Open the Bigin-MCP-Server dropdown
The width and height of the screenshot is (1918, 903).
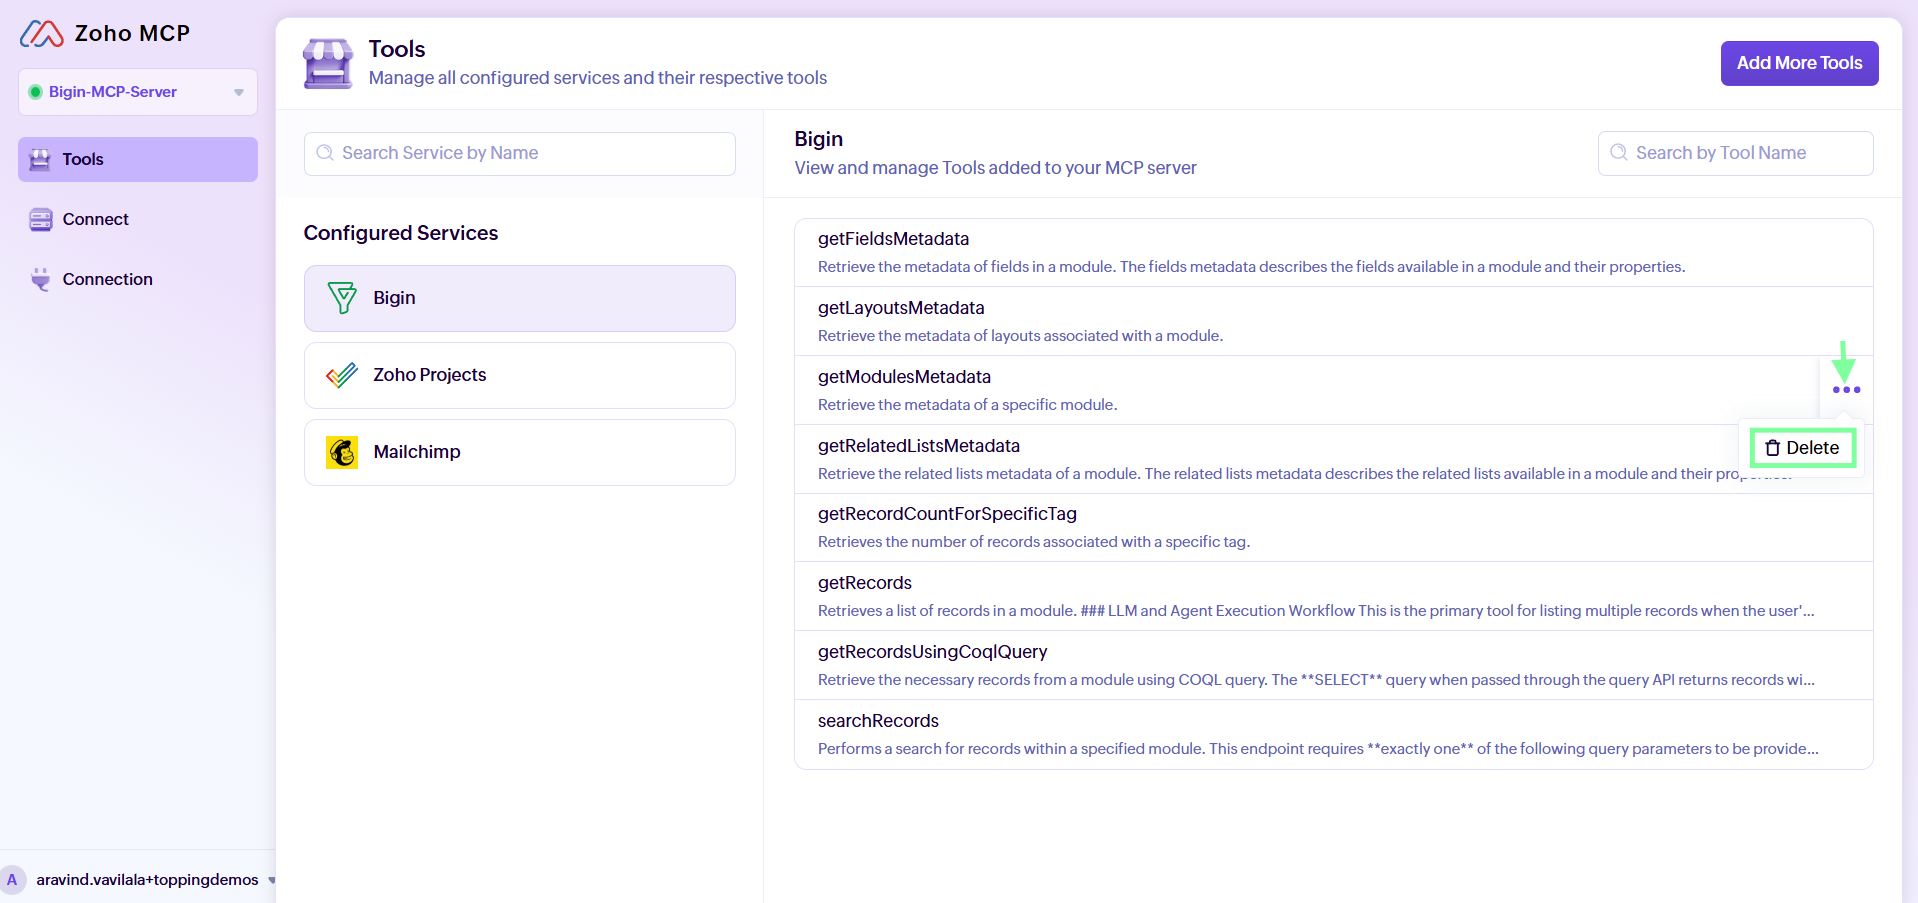point(138,92)
